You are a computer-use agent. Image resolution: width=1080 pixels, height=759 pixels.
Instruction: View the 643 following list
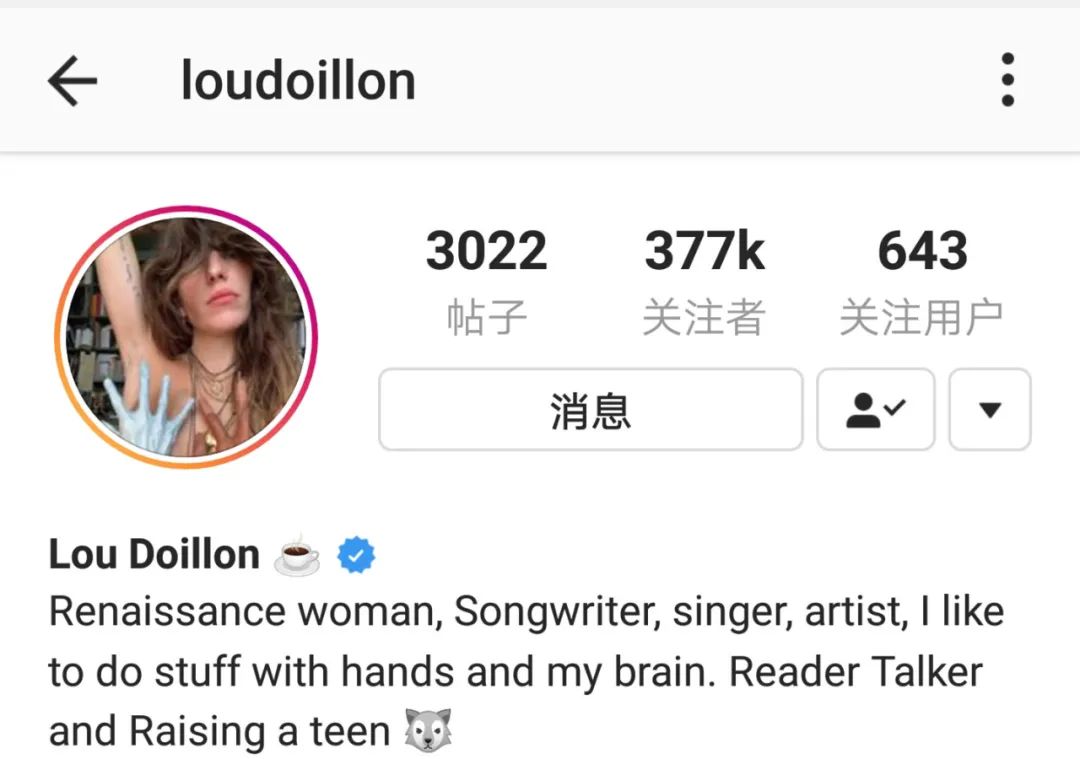(x=922, y=251)
